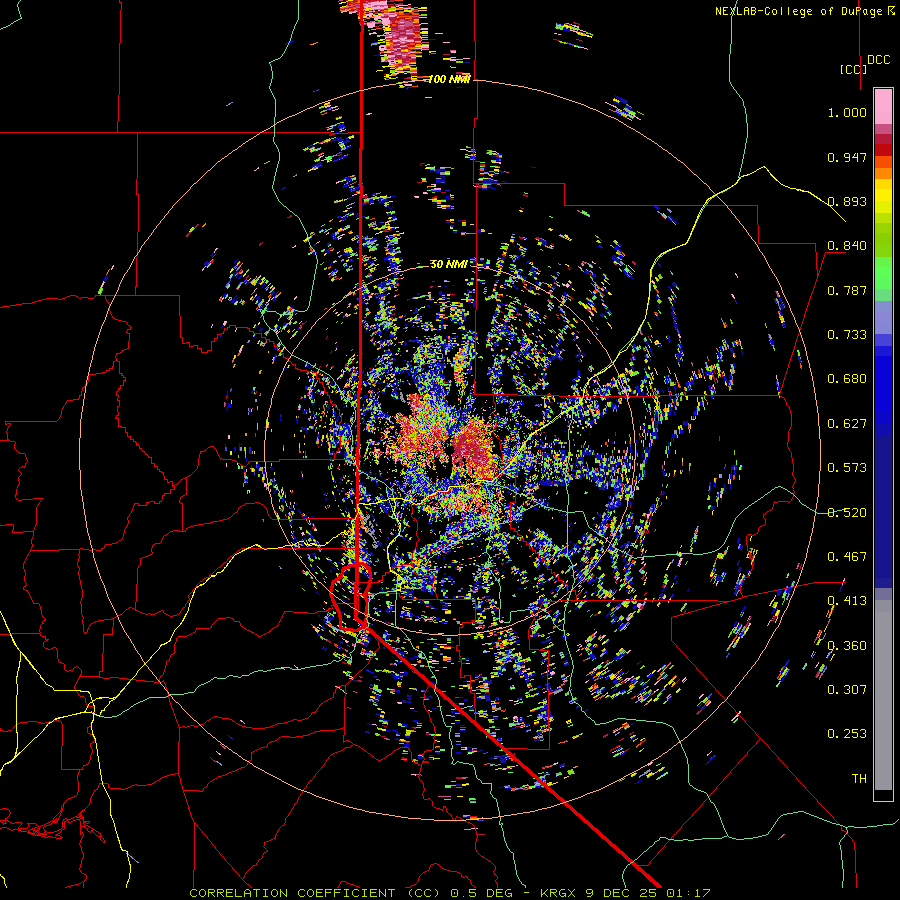The width and height of the screenshot is (900, 900).
Task: Click the 0.947 scale value
Action: (x=847, y=157)
